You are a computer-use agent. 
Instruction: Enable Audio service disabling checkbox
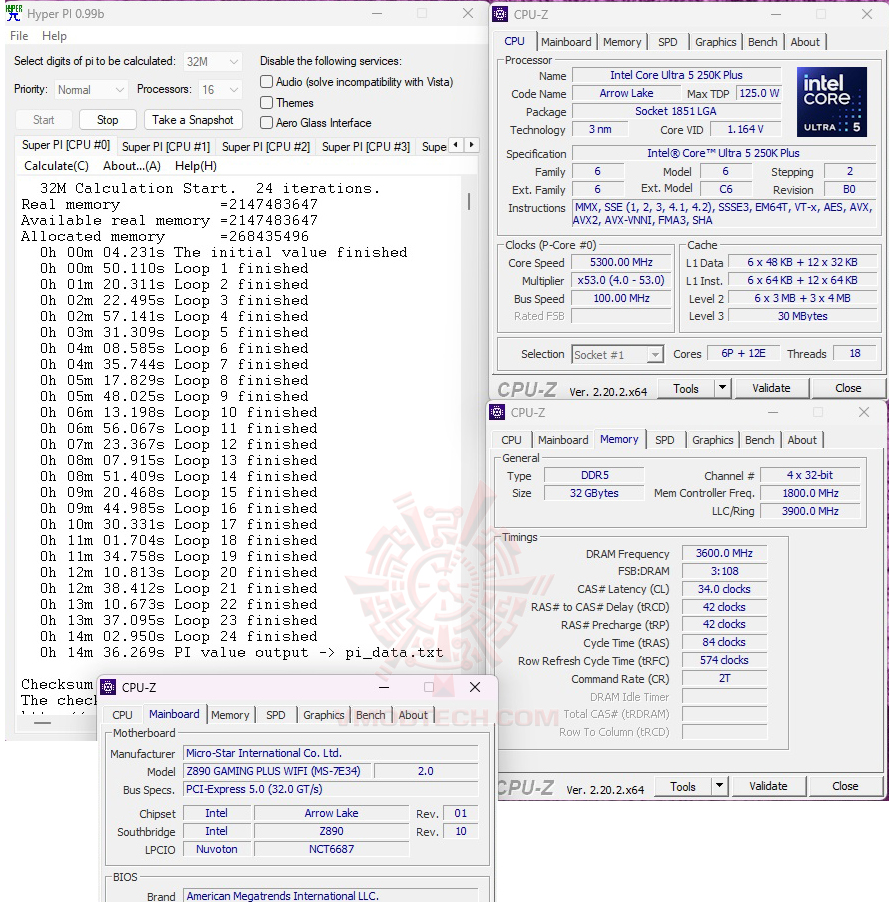coord(266,82)
